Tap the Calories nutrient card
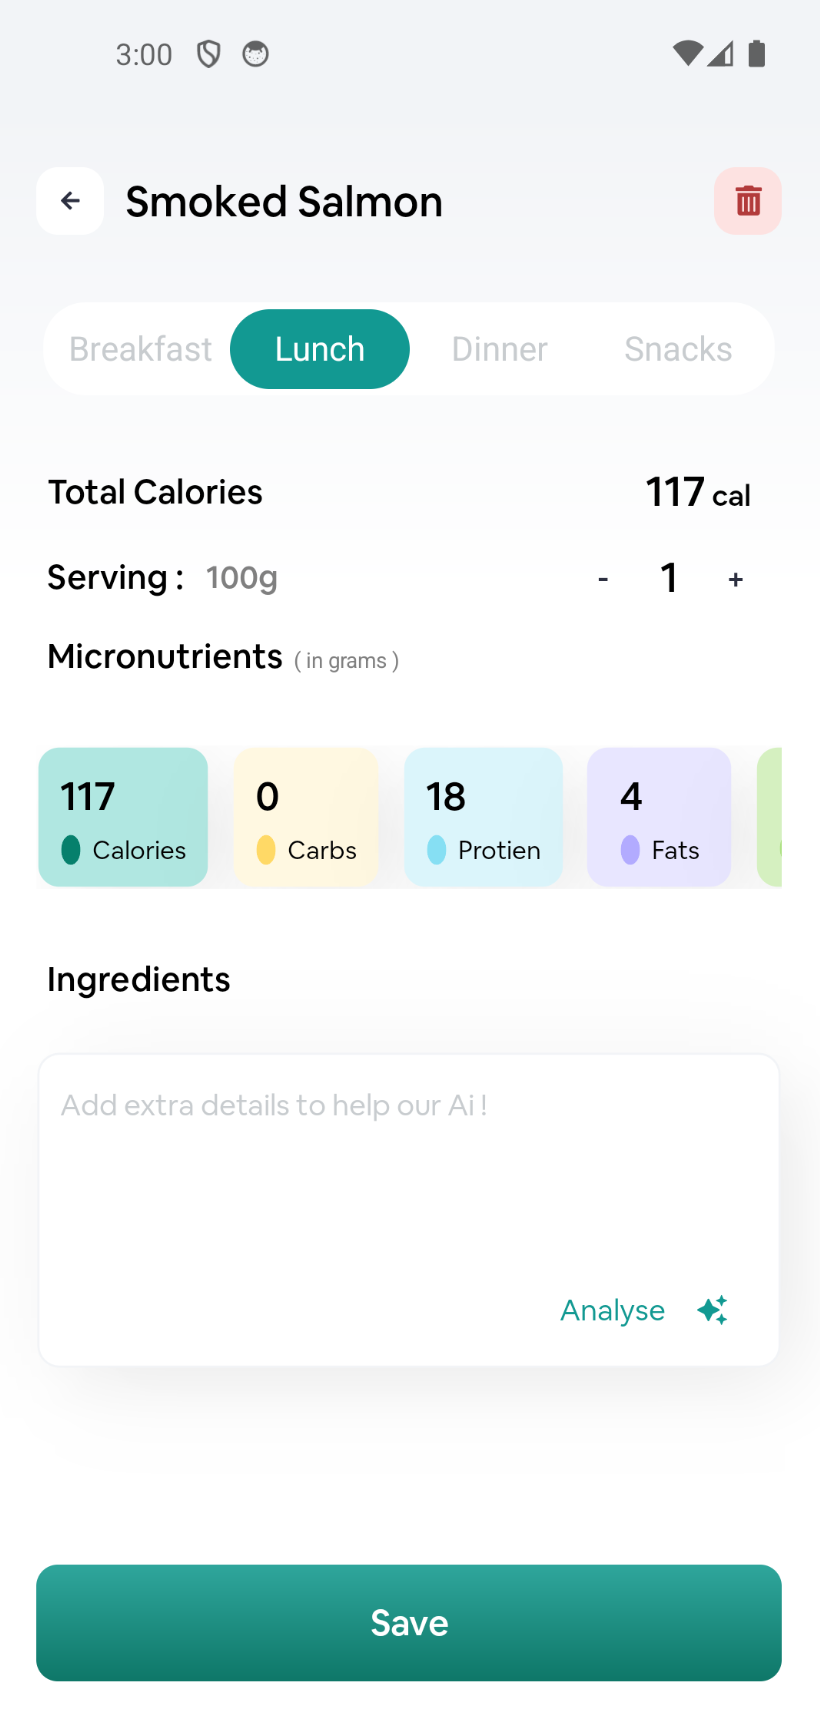 point(123,817)
